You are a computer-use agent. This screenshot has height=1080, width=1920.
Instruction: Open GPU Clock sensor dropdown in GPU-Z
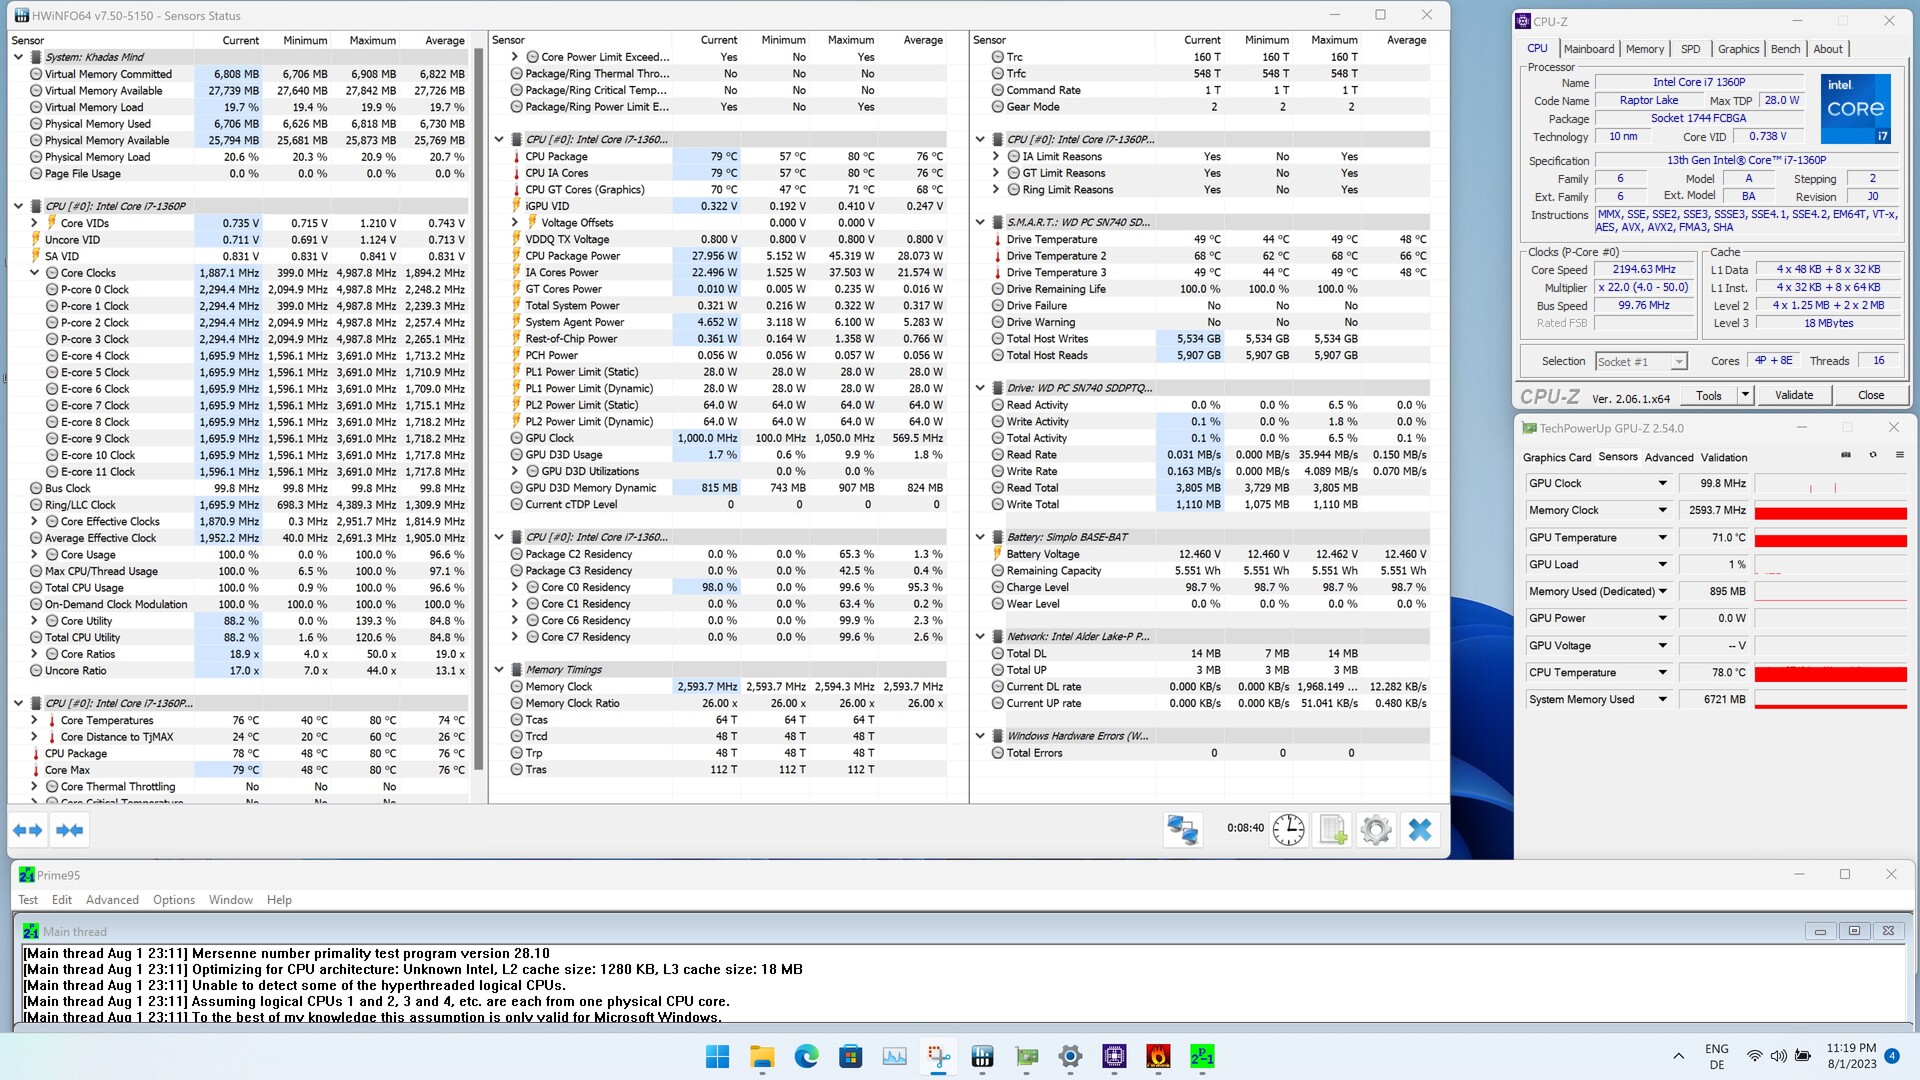[x=1663, y=483]
